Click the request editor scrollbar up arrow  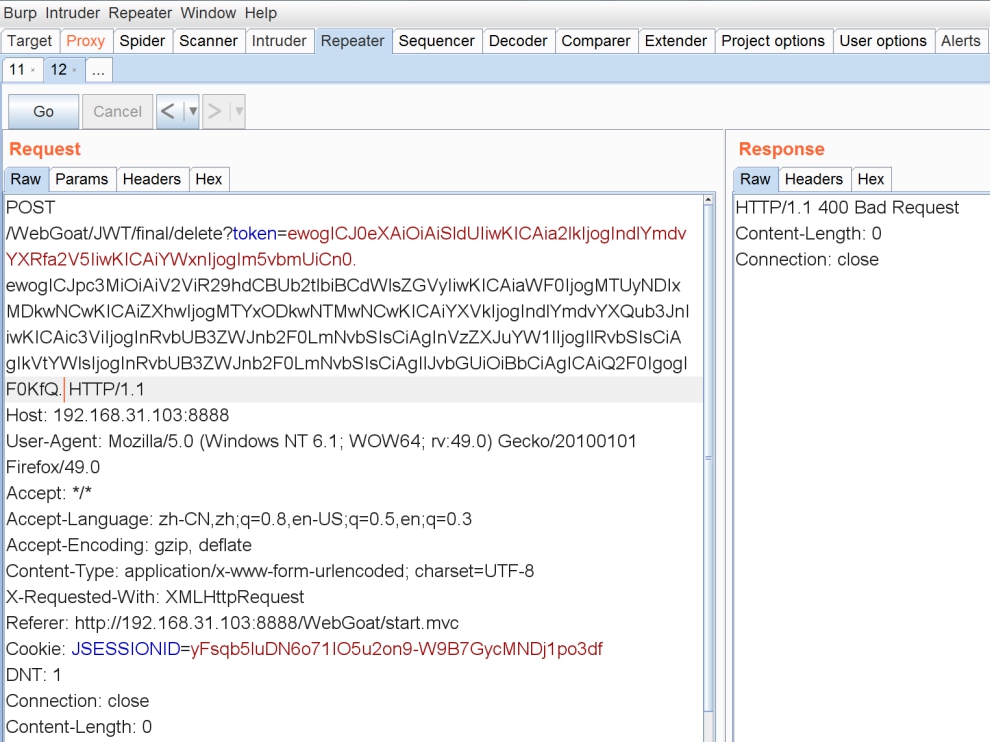708,200
